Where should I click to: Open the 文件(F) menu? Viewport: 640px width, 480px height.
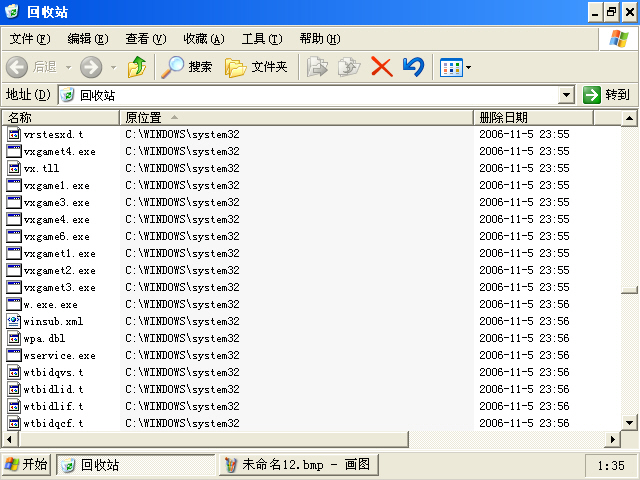[x=30, y=39]
